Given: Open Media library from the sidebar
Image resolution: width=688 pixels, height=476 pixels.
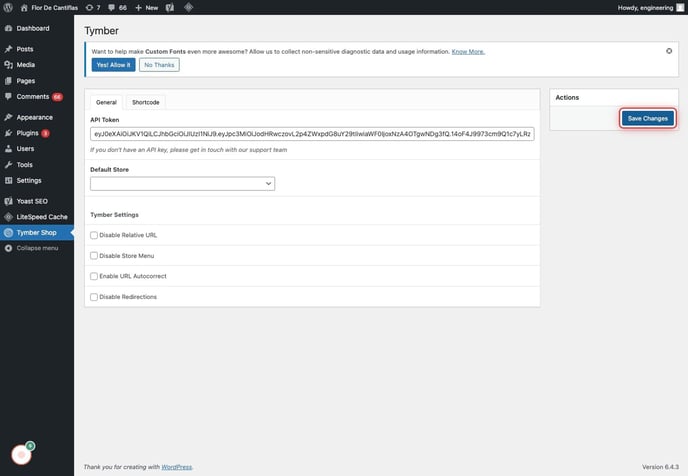Looking at the screenshot, I should click(x=25, y=64).
